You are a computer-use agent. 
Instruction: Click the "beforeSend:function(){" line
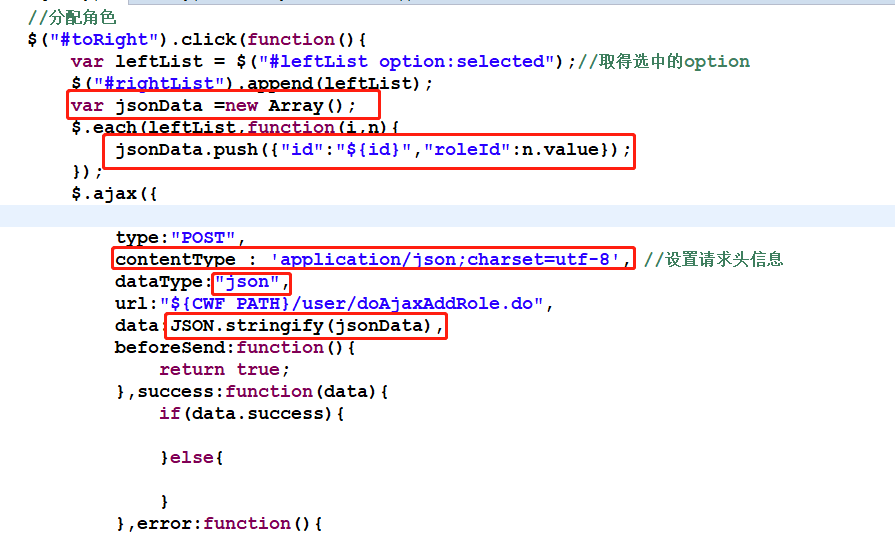click(x=235, y=348)
